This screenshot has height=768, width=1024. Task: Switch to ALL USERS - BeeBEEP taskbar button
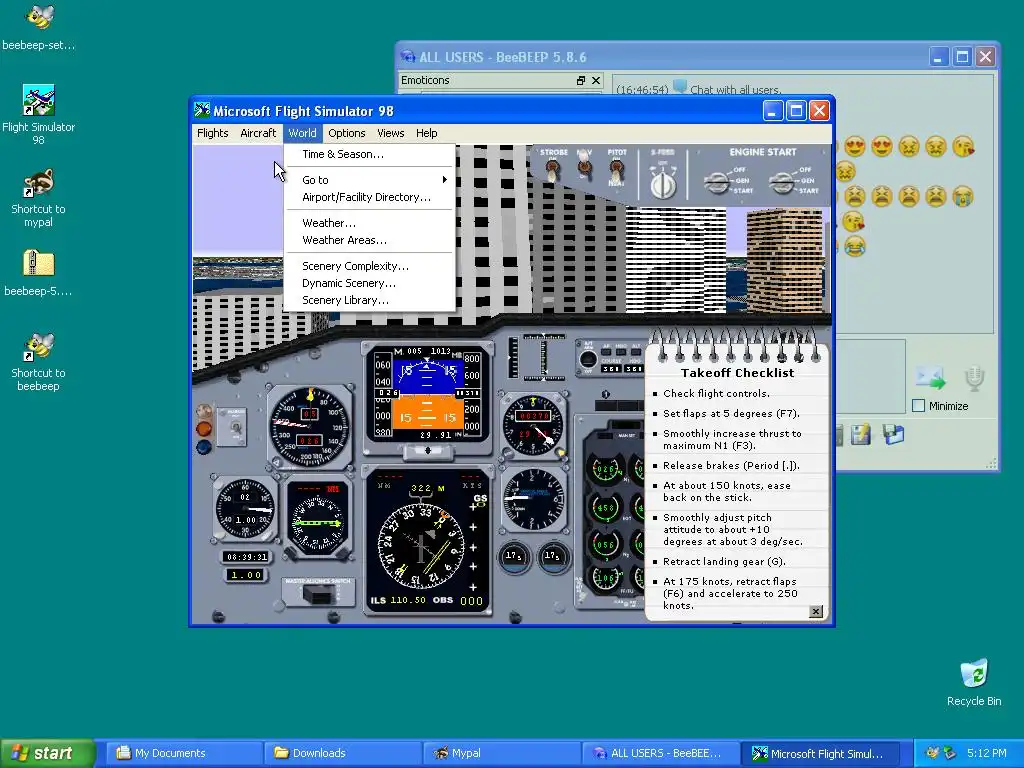click(660, 753)
